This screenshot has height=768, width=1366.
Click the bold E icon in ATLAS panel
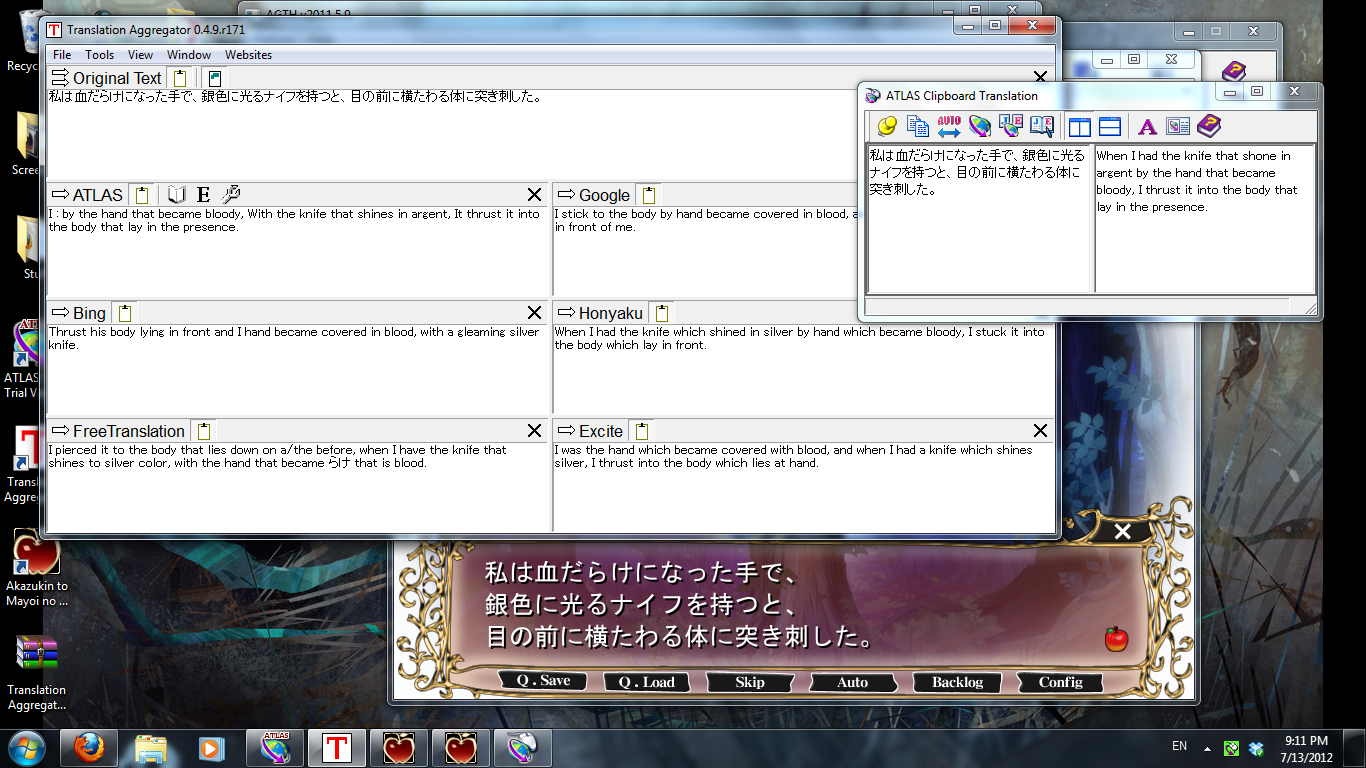(203, 194)
